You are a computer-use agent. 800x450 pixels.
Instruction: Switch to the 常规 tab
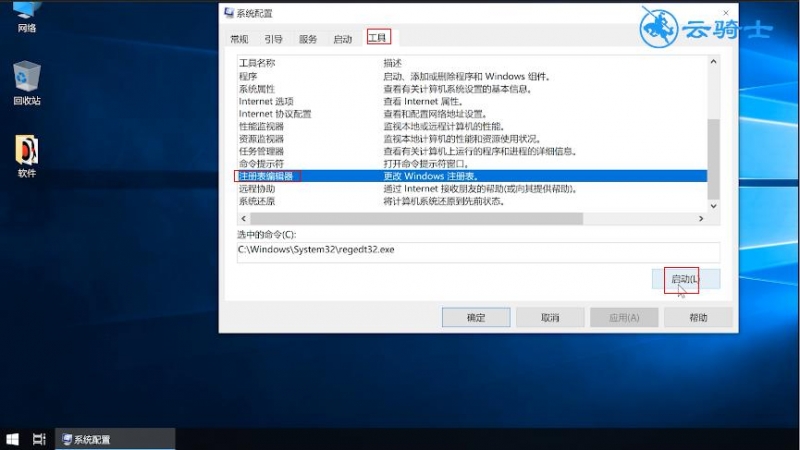(239, 39)
